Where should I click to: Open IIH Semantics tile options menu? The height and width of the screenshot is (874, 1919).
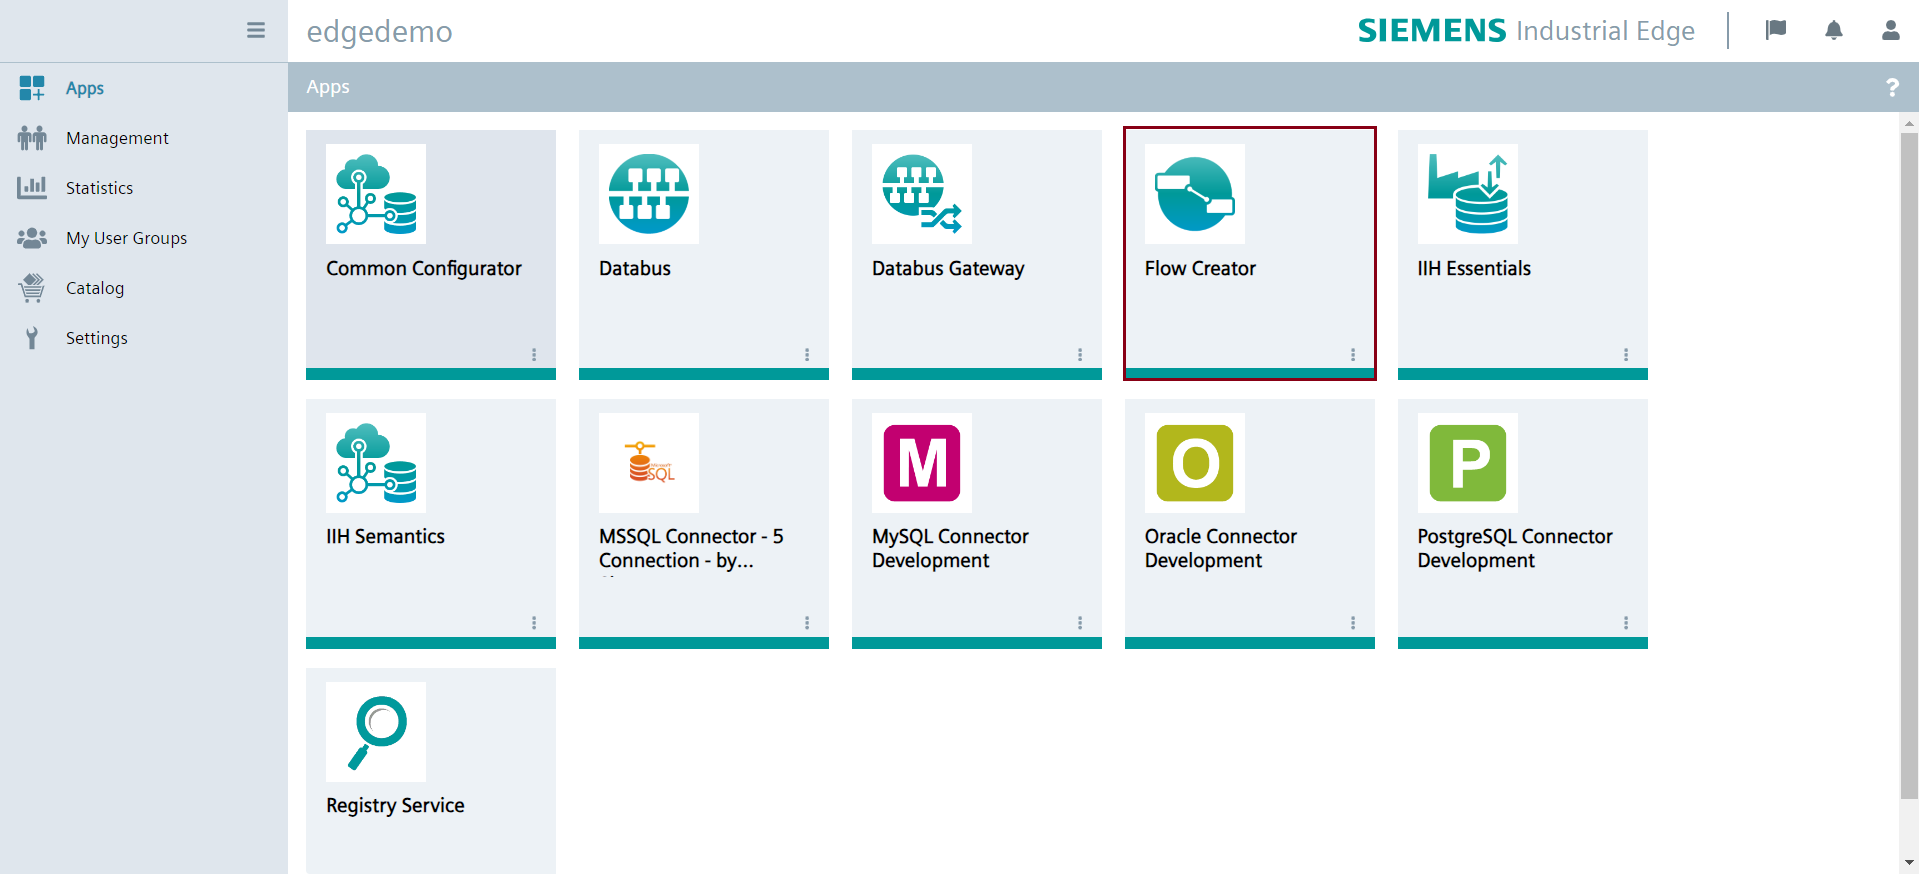click(x=533, y=623)
